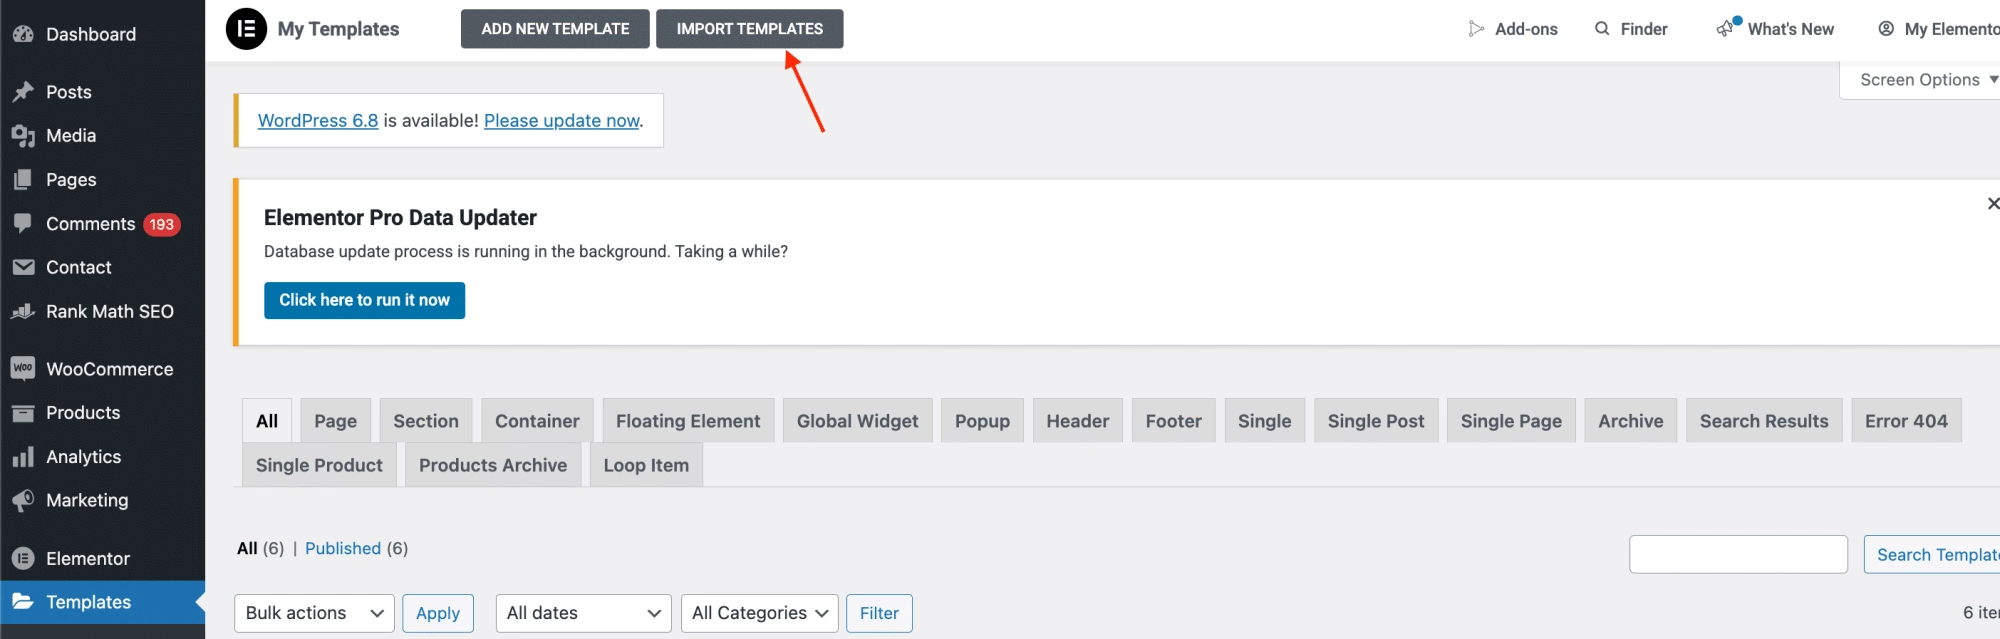Screen dimensions: 2000x639
Task: Select the Single Product tab
Action: [319, 465]
